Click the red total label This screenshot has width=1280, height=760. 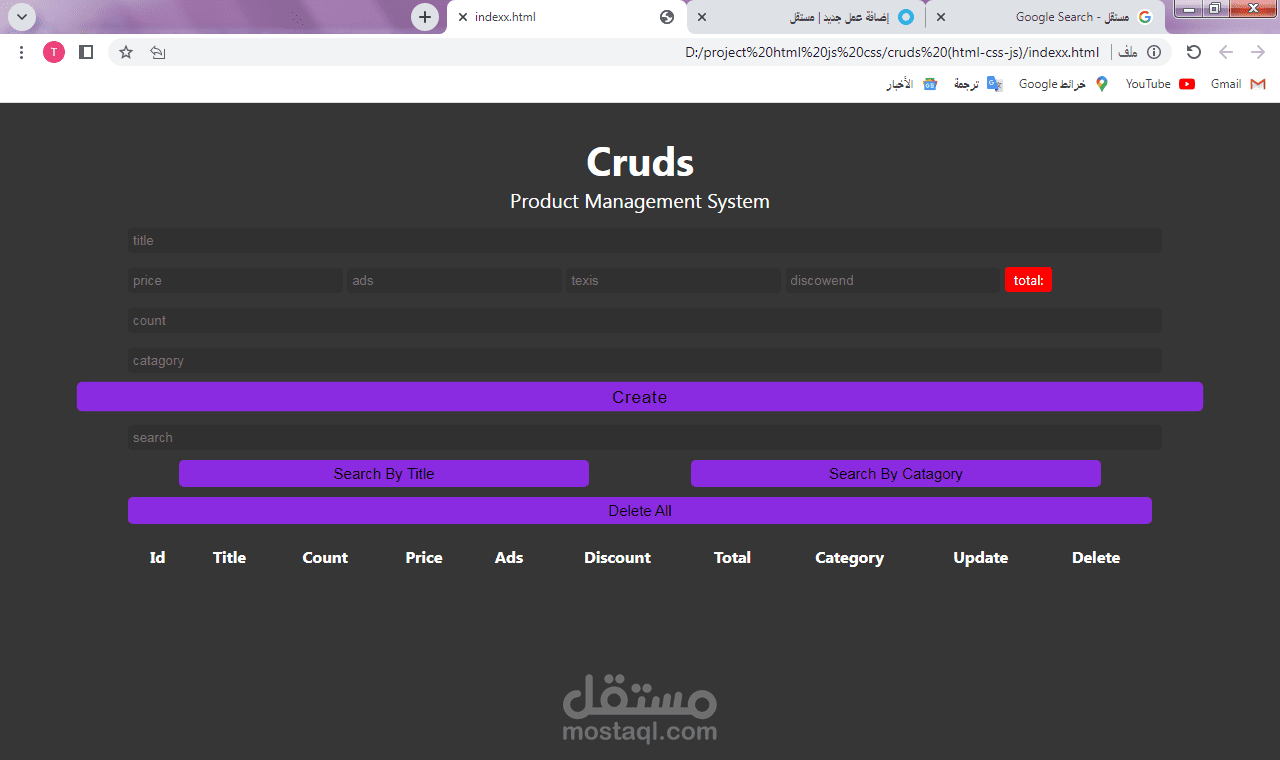[x=1028, y=279]
